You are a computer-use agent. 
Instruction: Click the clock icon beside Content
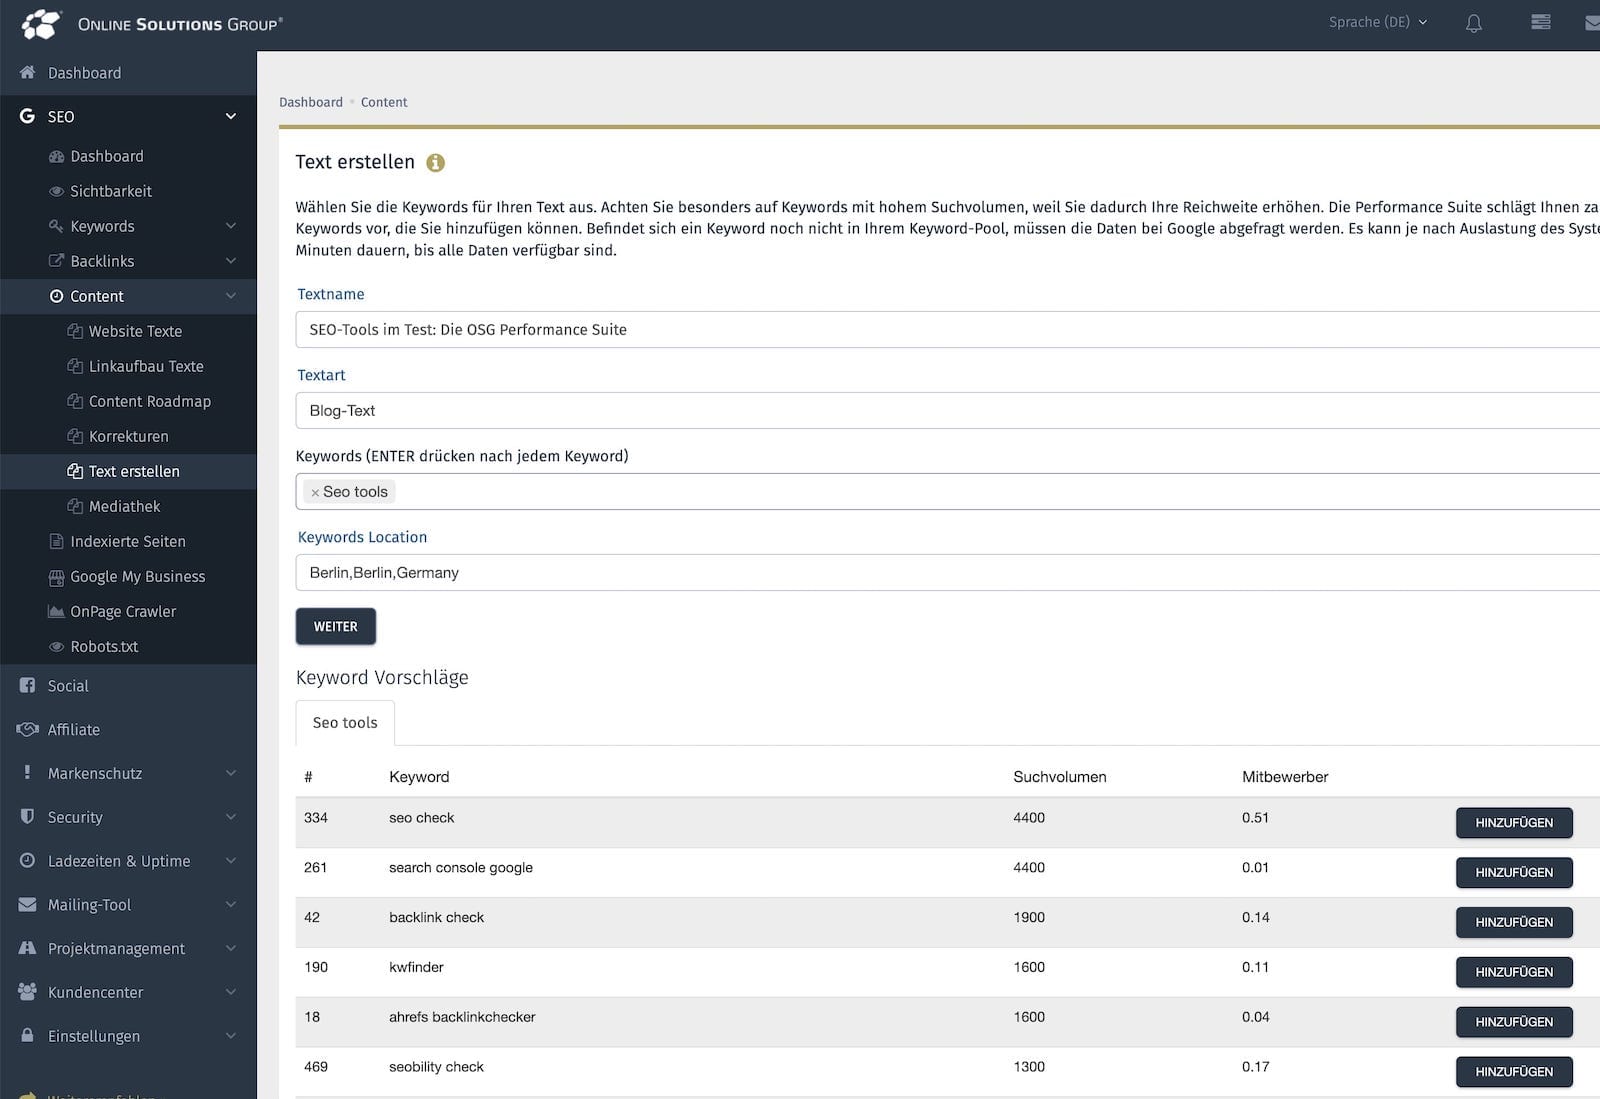coord(56,296)
